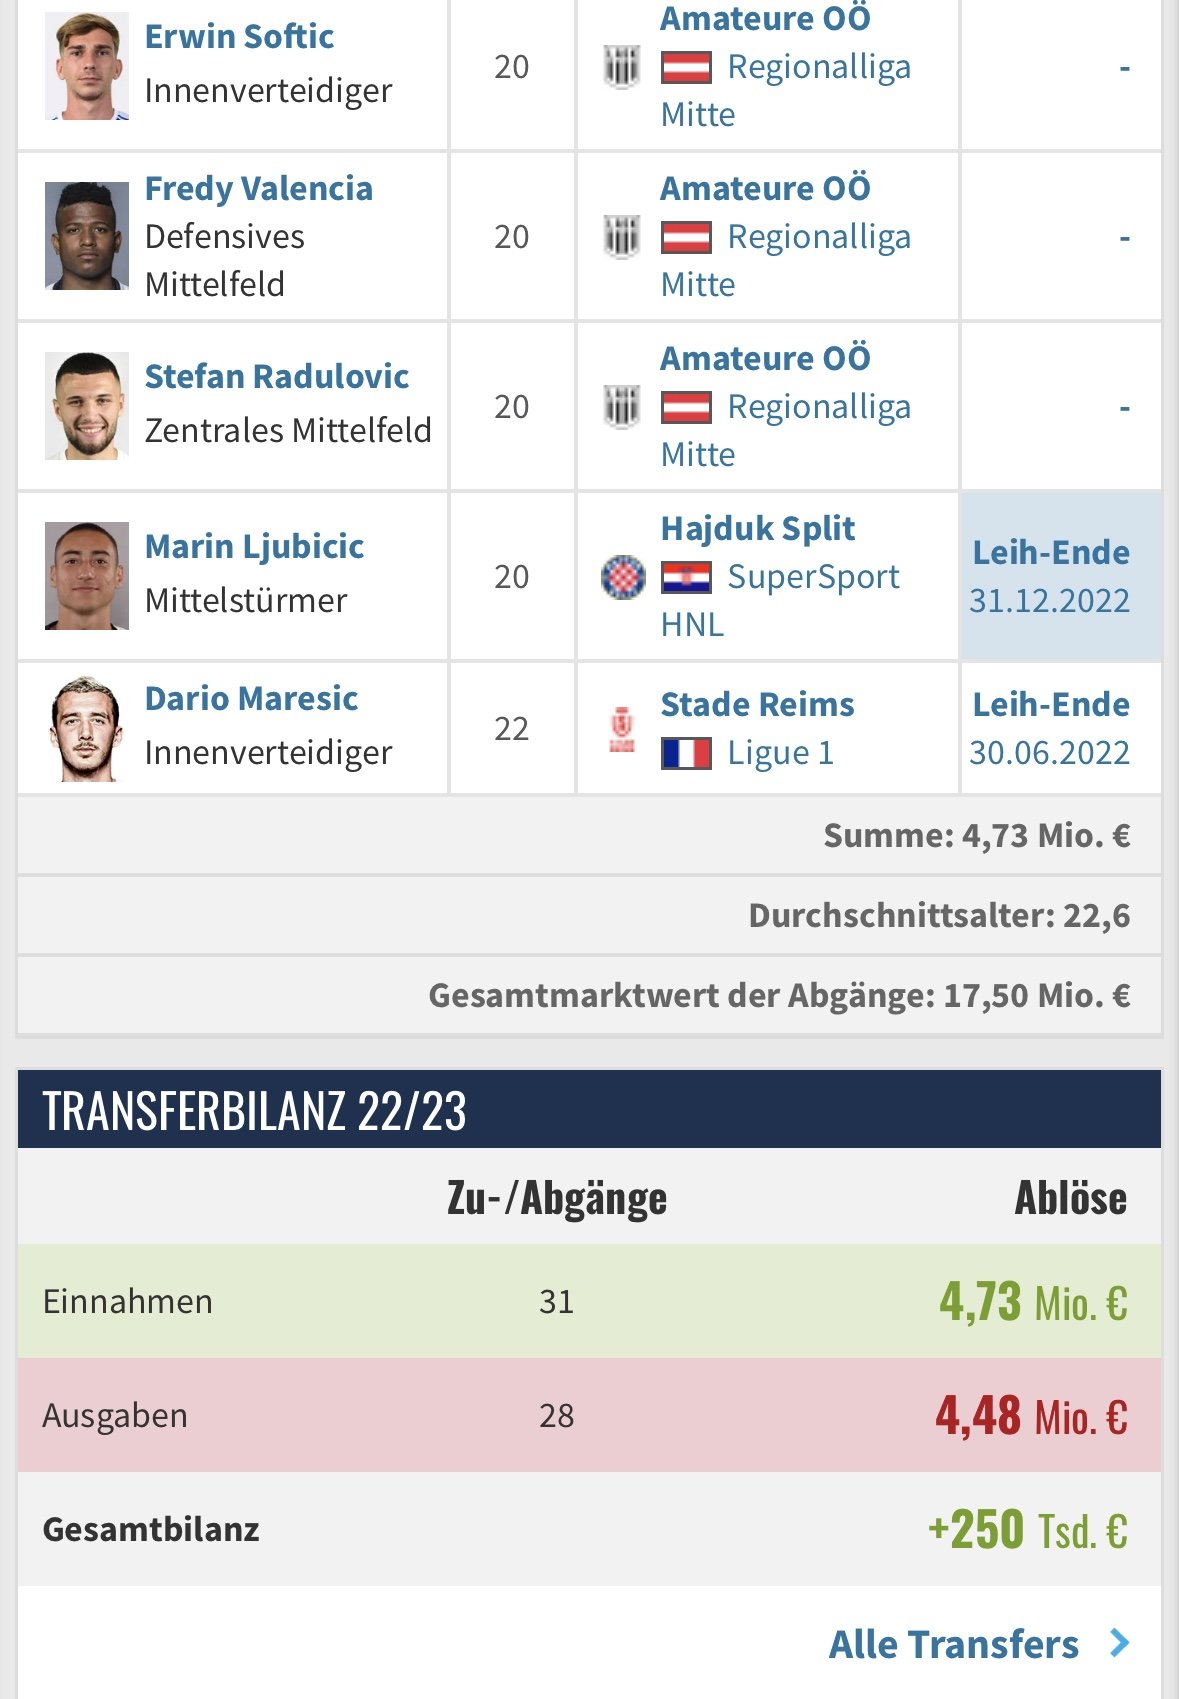1179x1699 pixels.
Task: Click the Austrian flag in Erwin Softic's row
Action: [x=686, y=68]
